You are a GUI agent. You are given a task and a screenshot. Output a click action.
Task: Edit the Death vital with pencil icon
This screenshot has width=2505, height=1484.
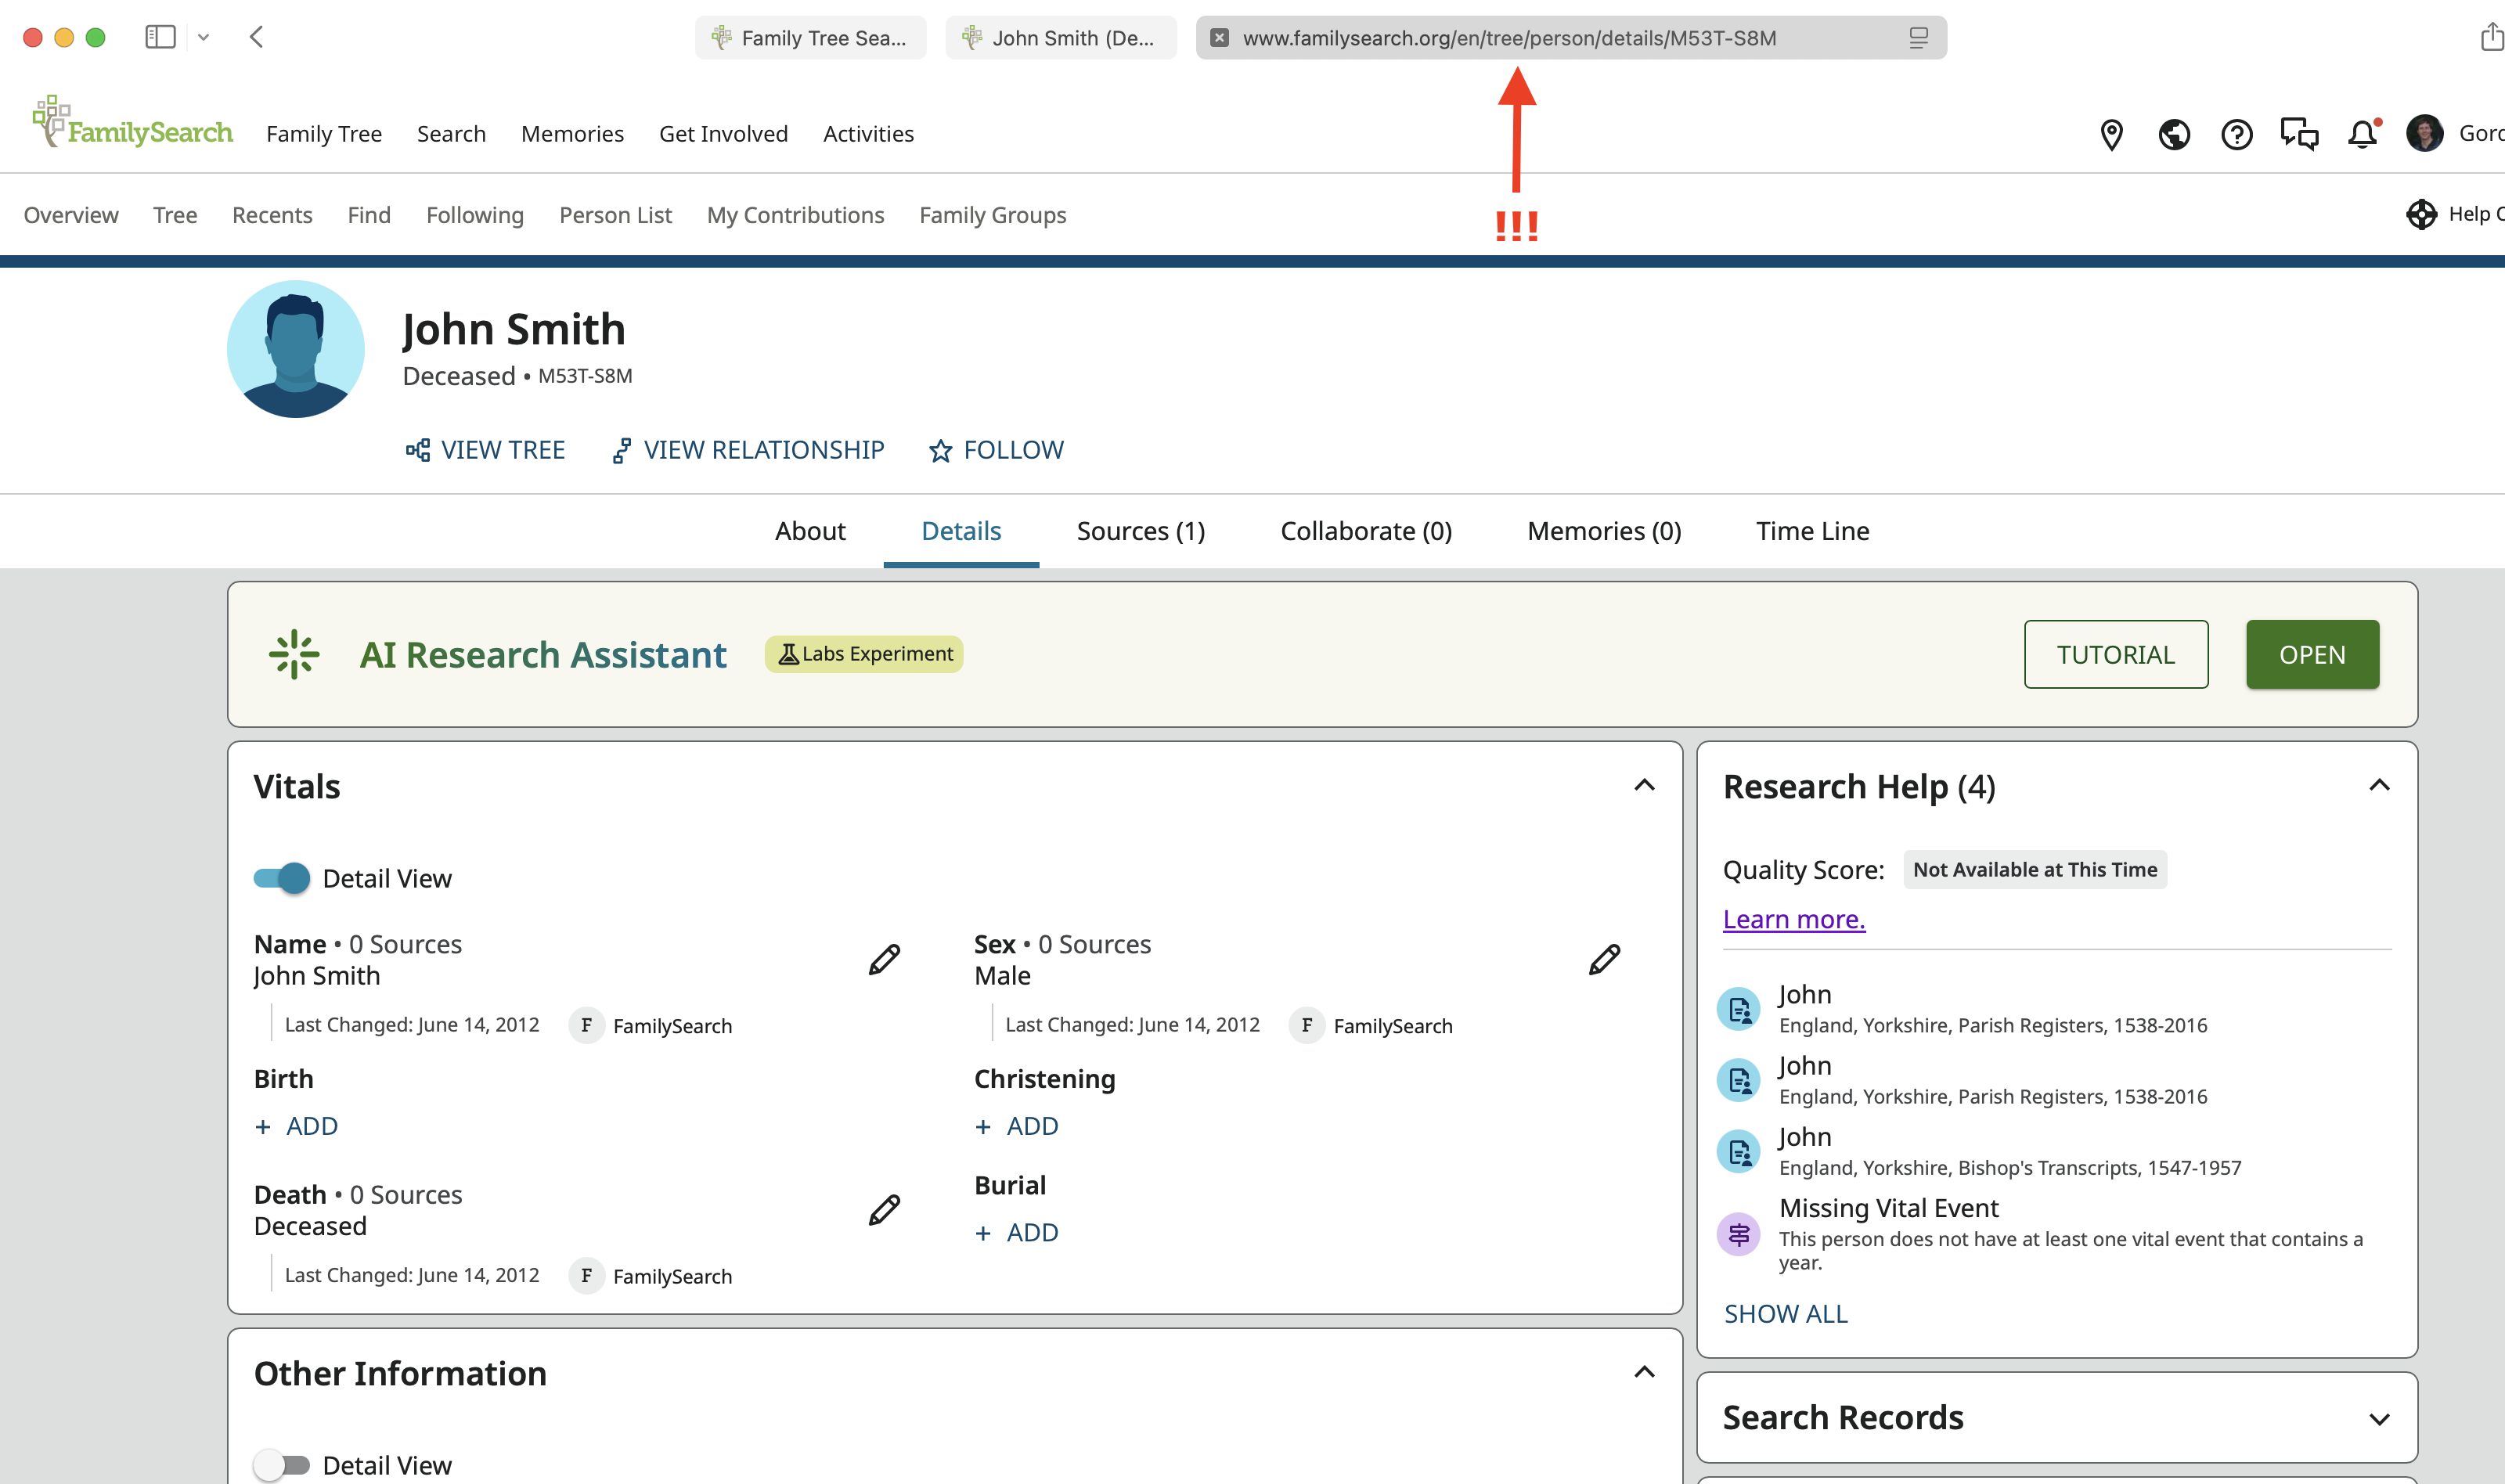tap(884, 1210)
